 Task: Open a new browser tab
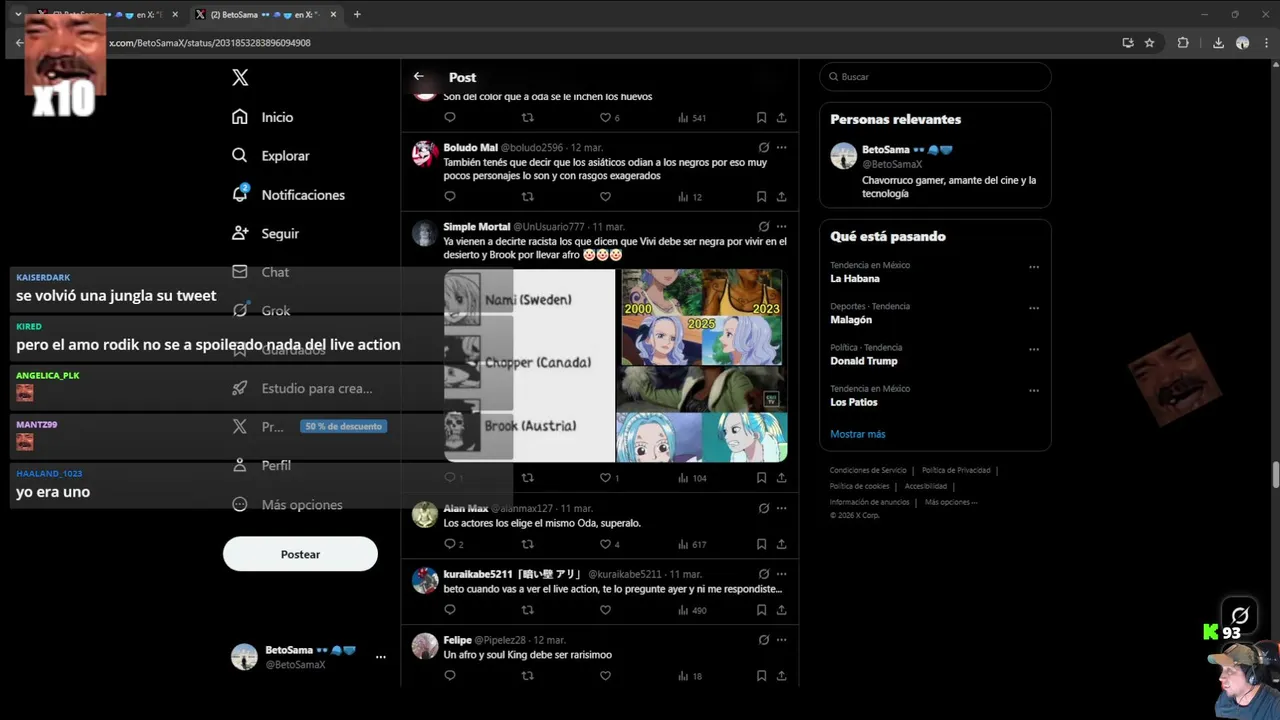(357, 14)
